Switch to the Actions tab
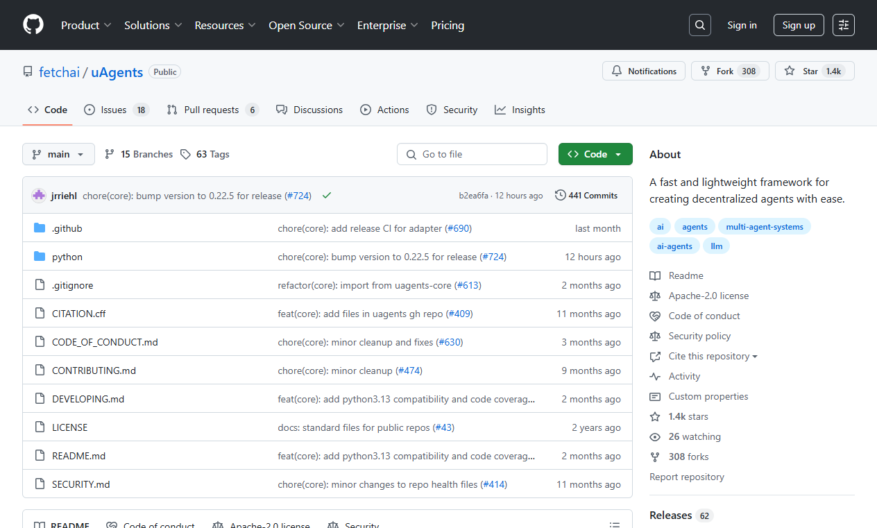877x528 pixels. click(x=384, y=110)
